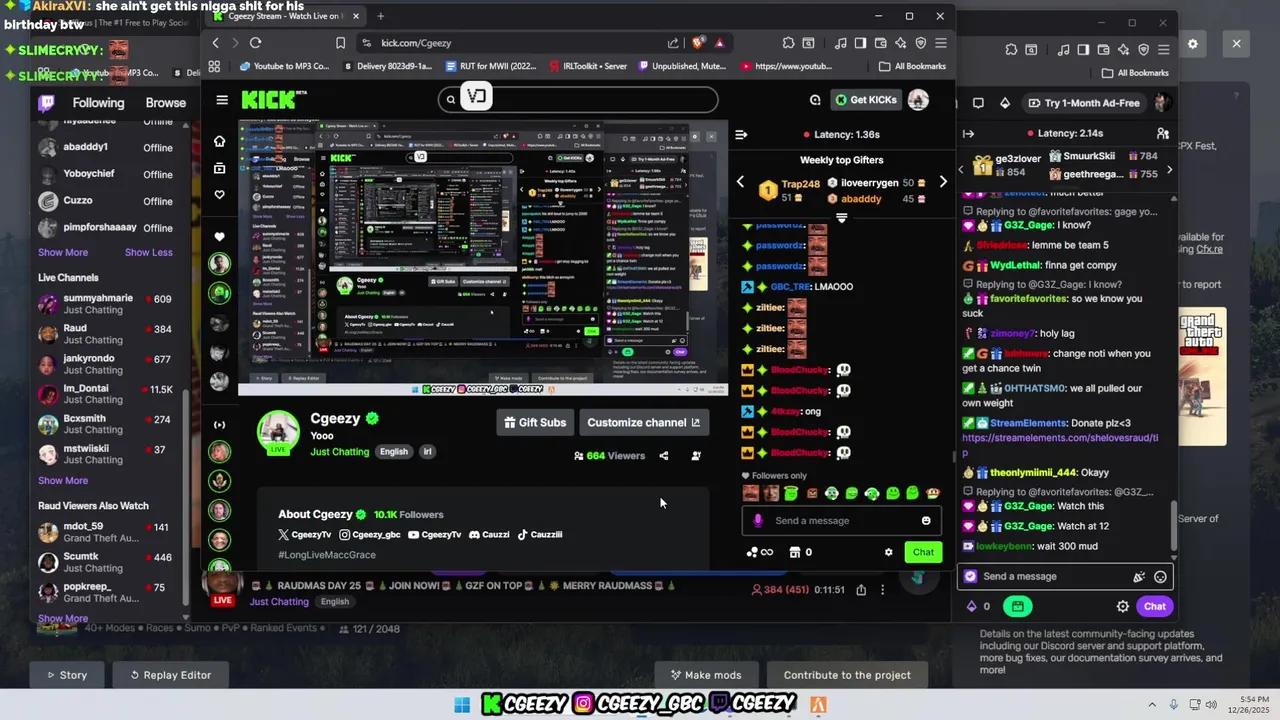Click Show Less in Twitch sidebar
This screenshot has width=1280, height=720.
click(149, 253)
